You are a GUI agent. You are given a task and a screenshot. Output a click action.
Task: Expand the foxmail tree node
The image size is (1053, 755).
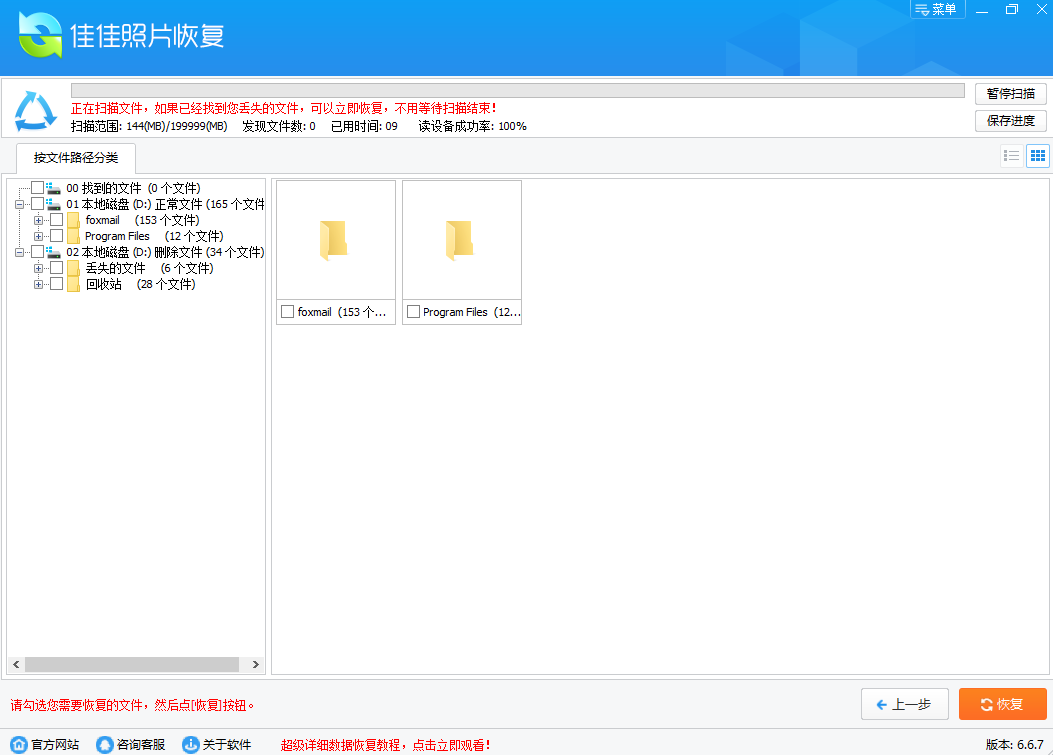point(39,220)
